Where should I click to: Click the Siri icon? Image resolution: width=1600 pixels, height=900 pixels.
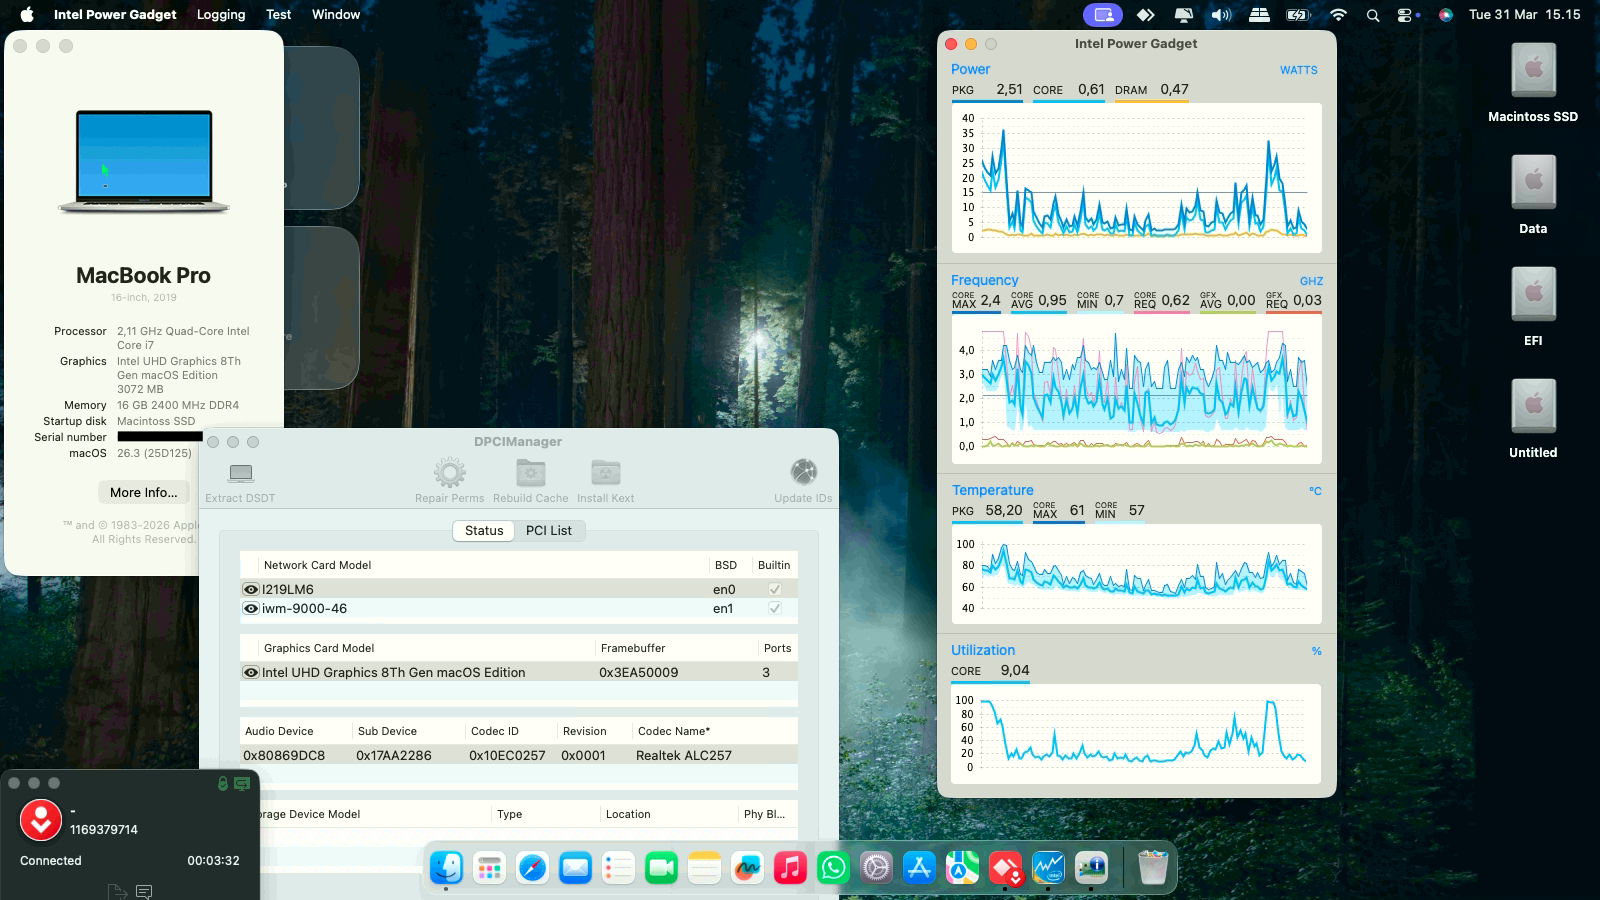pyautogui.click(x=1445, y=14)
